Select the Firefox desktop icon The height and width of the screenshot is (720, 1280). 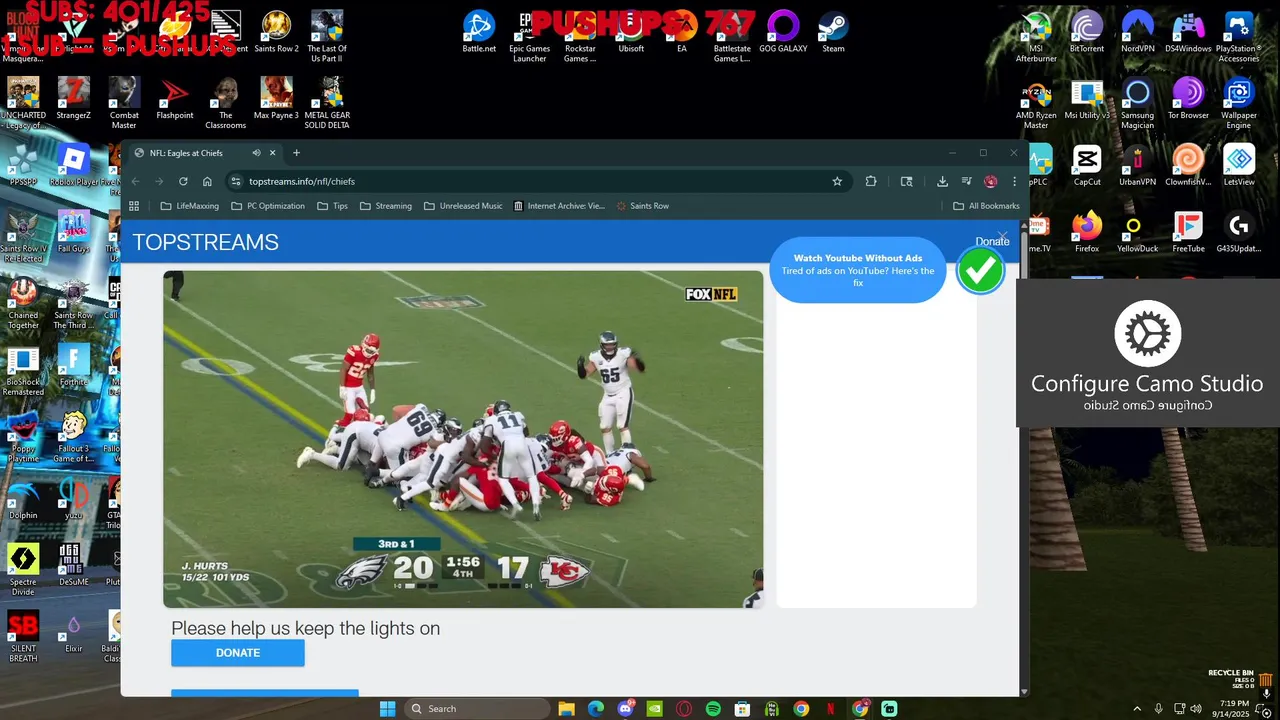[x=1087, y=233]
